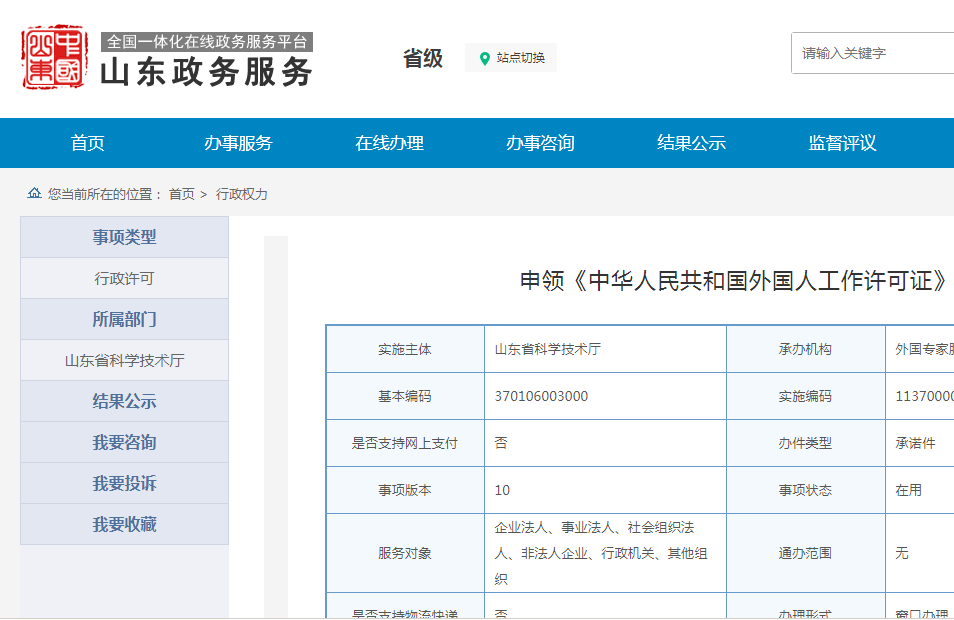
Task: Select 山东省科学技术厅 in the sidebar
Action: pos(124,361)
